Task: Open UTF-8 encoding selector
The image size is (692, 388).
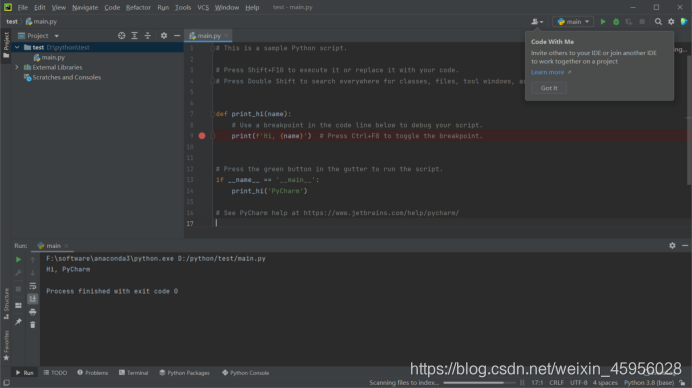Action: tap(579, 383)
